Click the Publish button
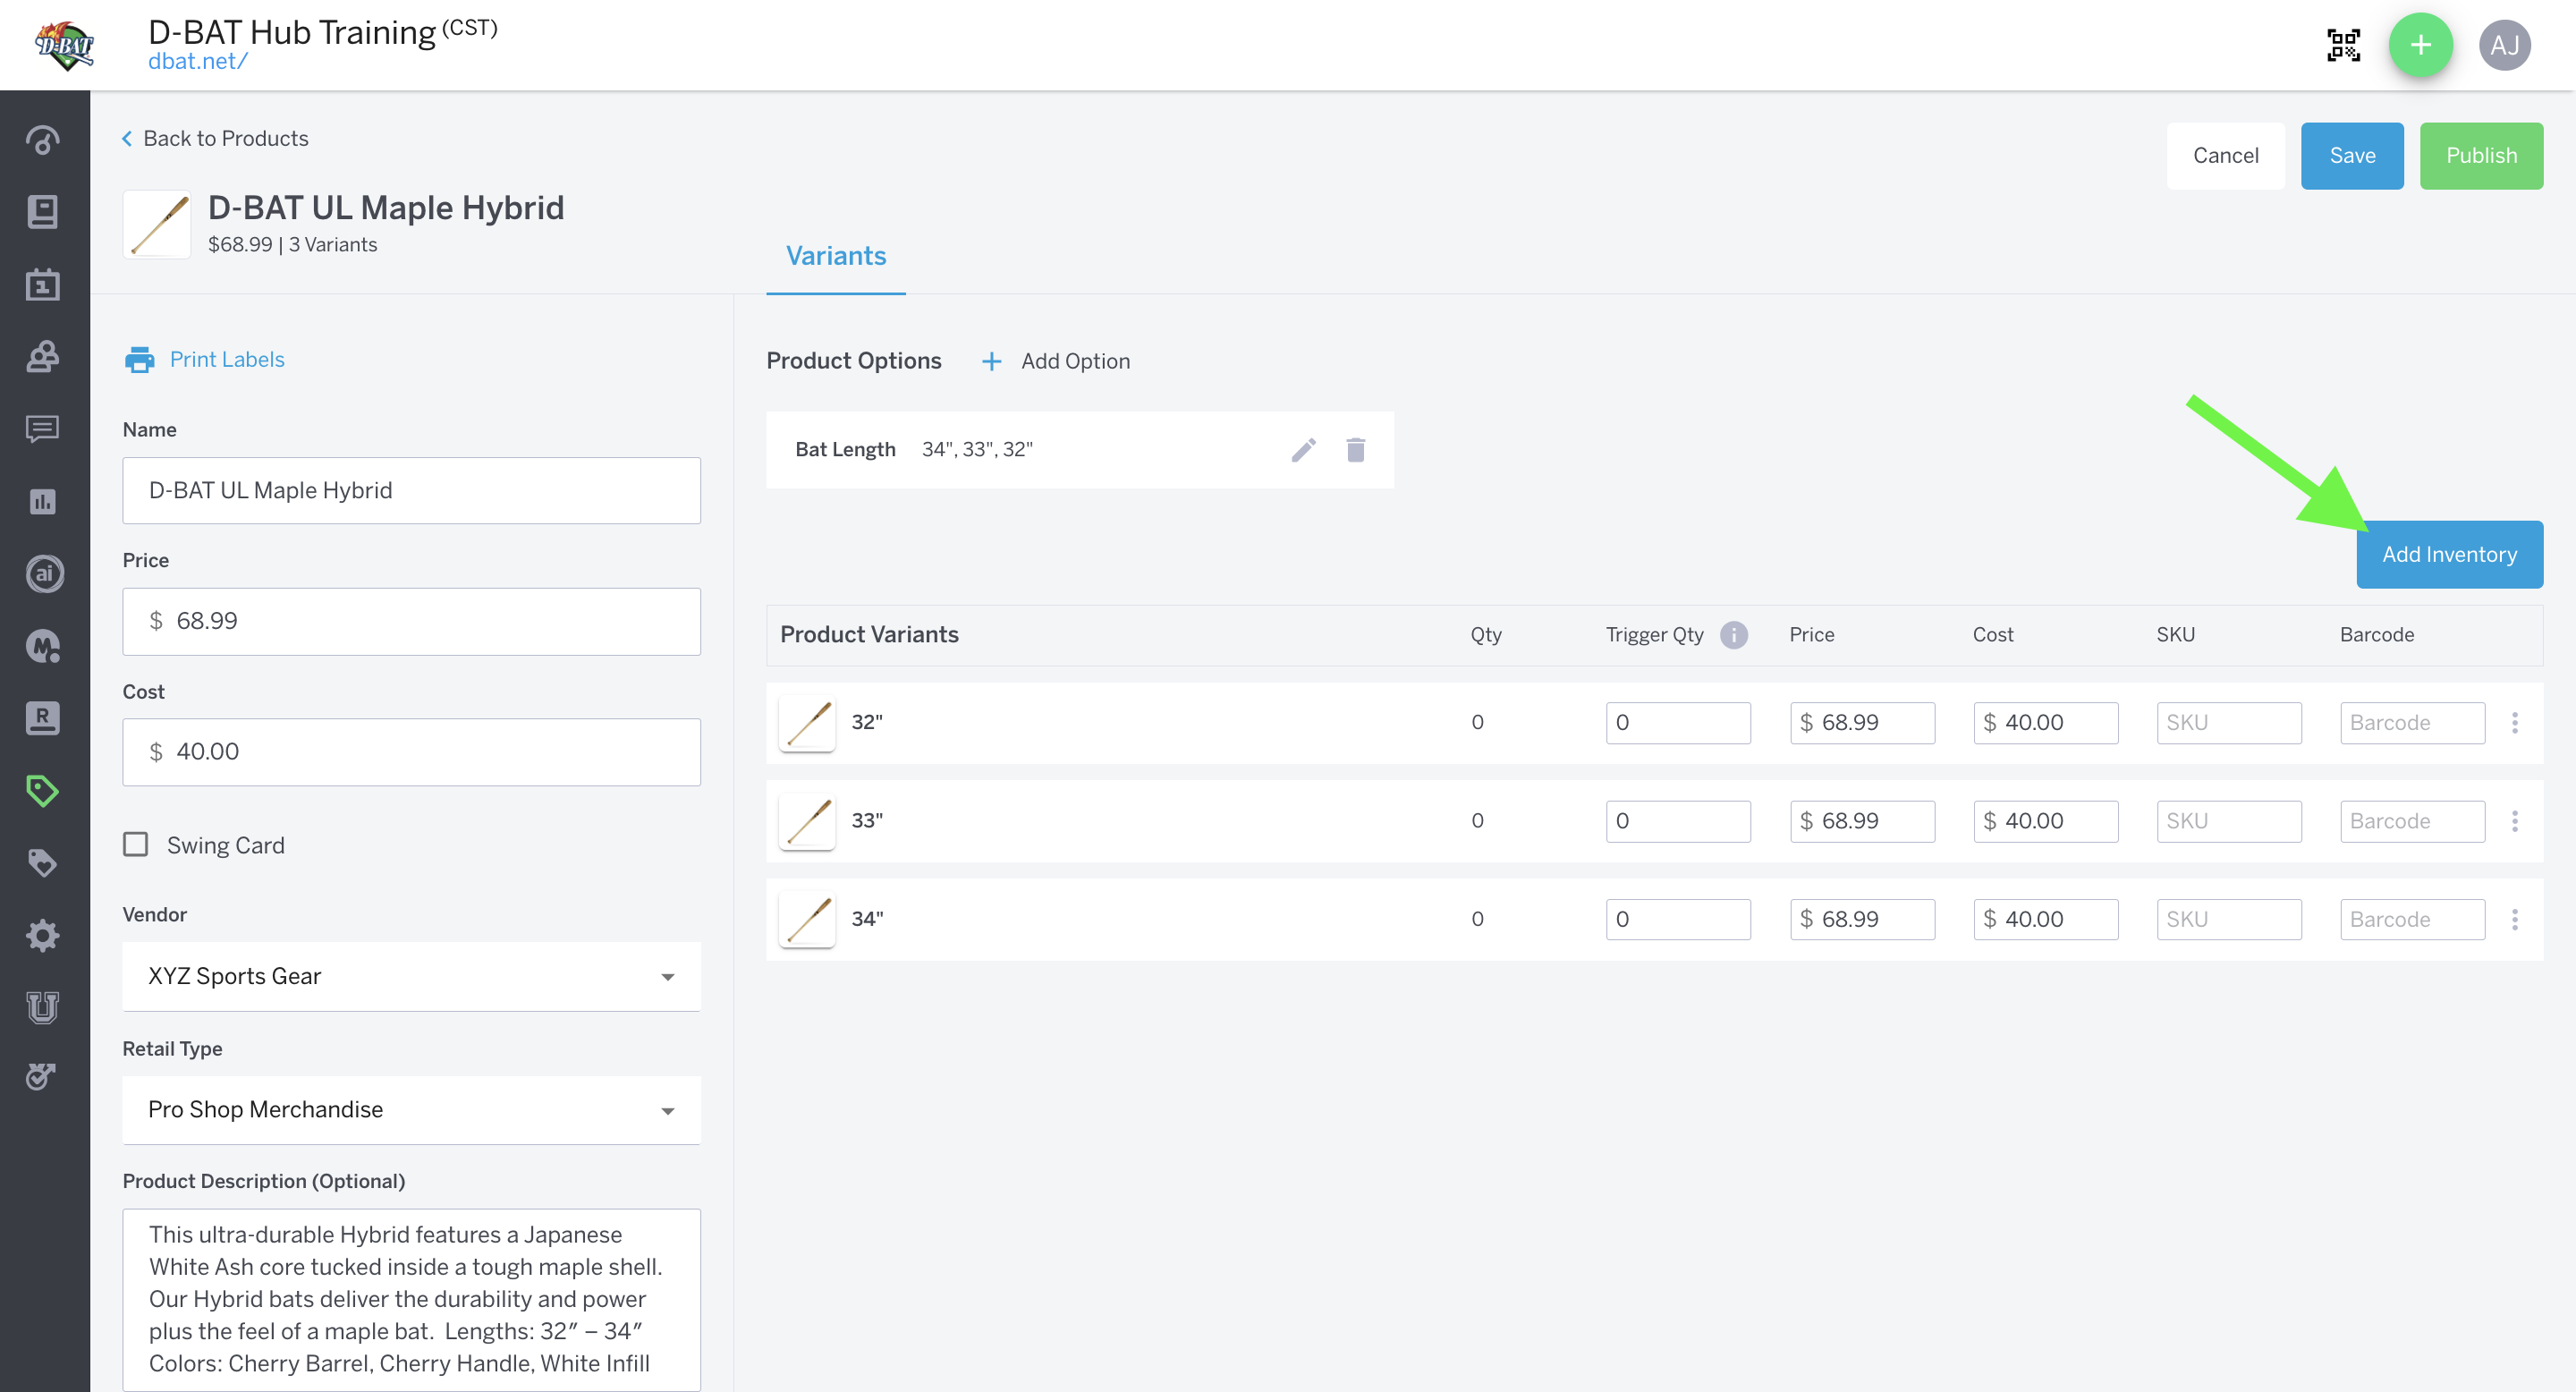2576x1392 pixels. 2481,156
